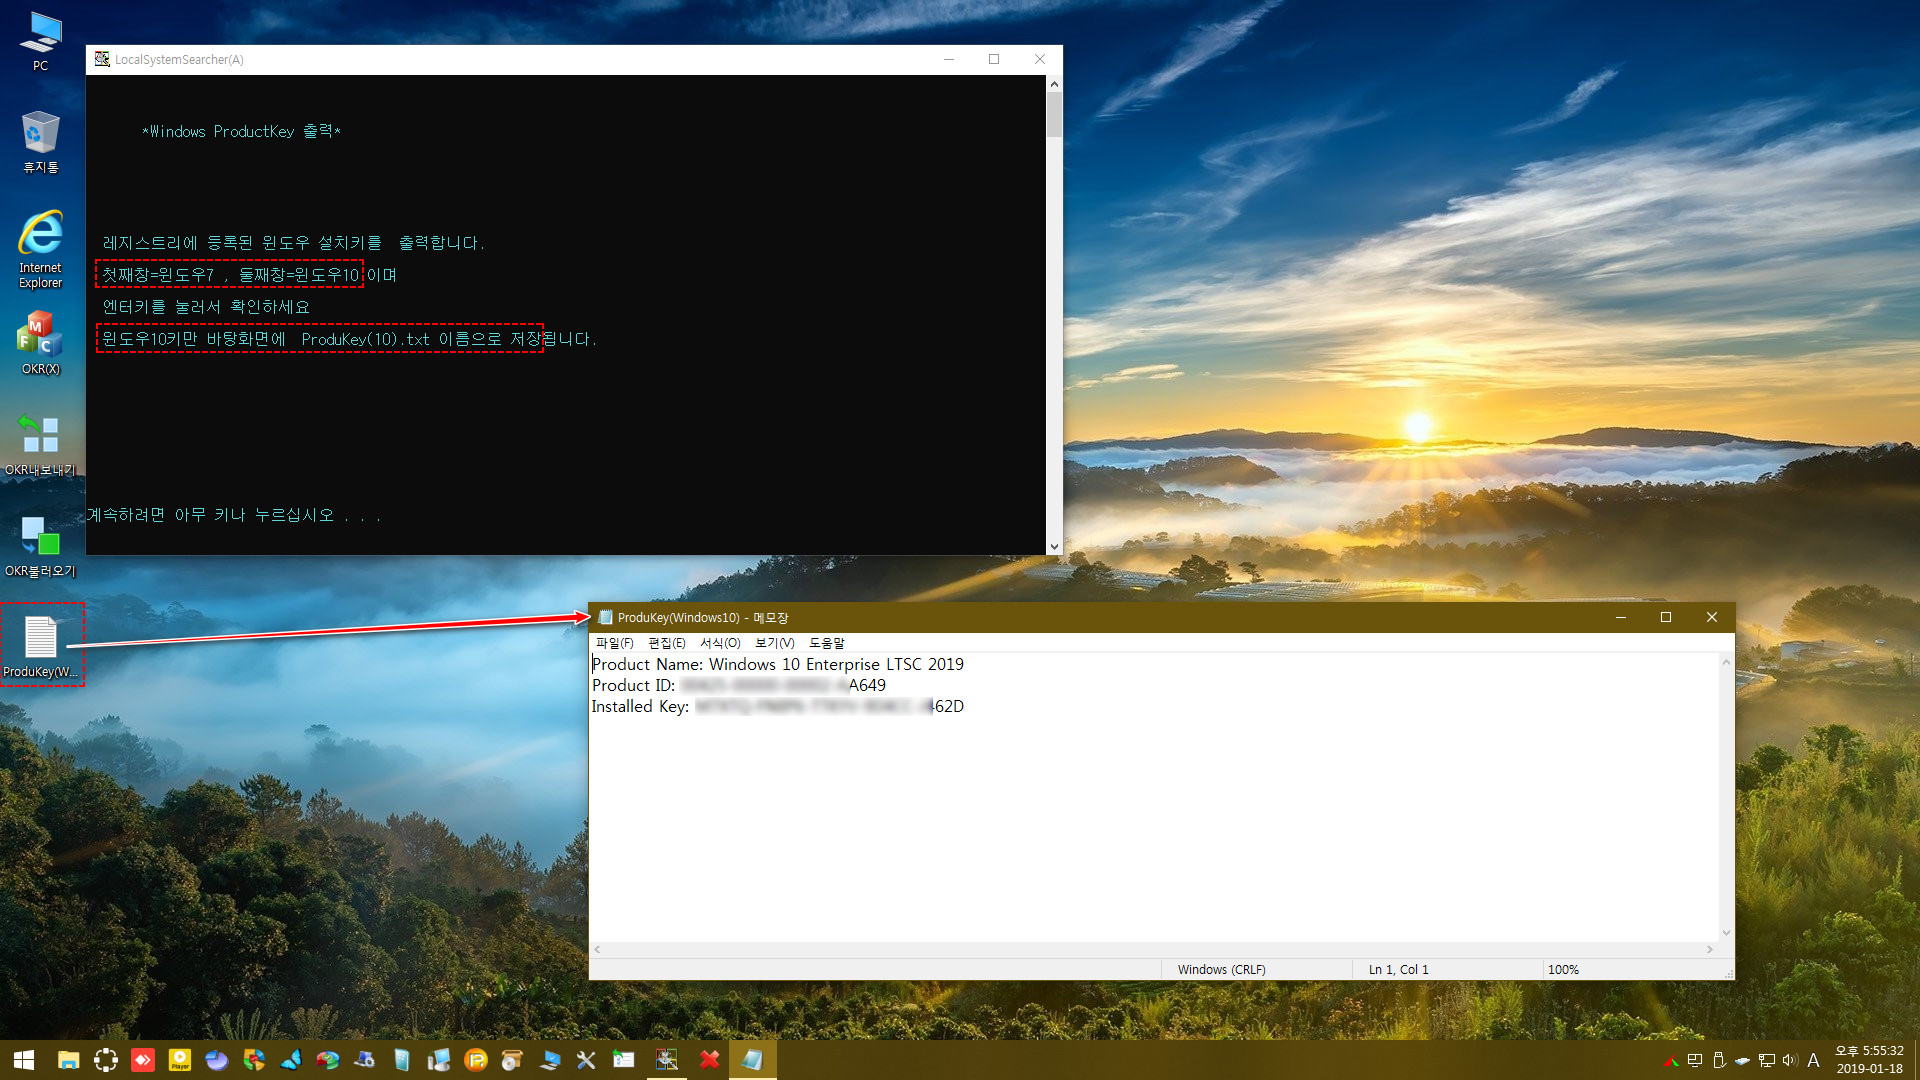Image resolution: width=1920 pixels, height=1080 pixels.
Task: Launch Internet Explorer from the desktop
Action: (x=40, y=249)
